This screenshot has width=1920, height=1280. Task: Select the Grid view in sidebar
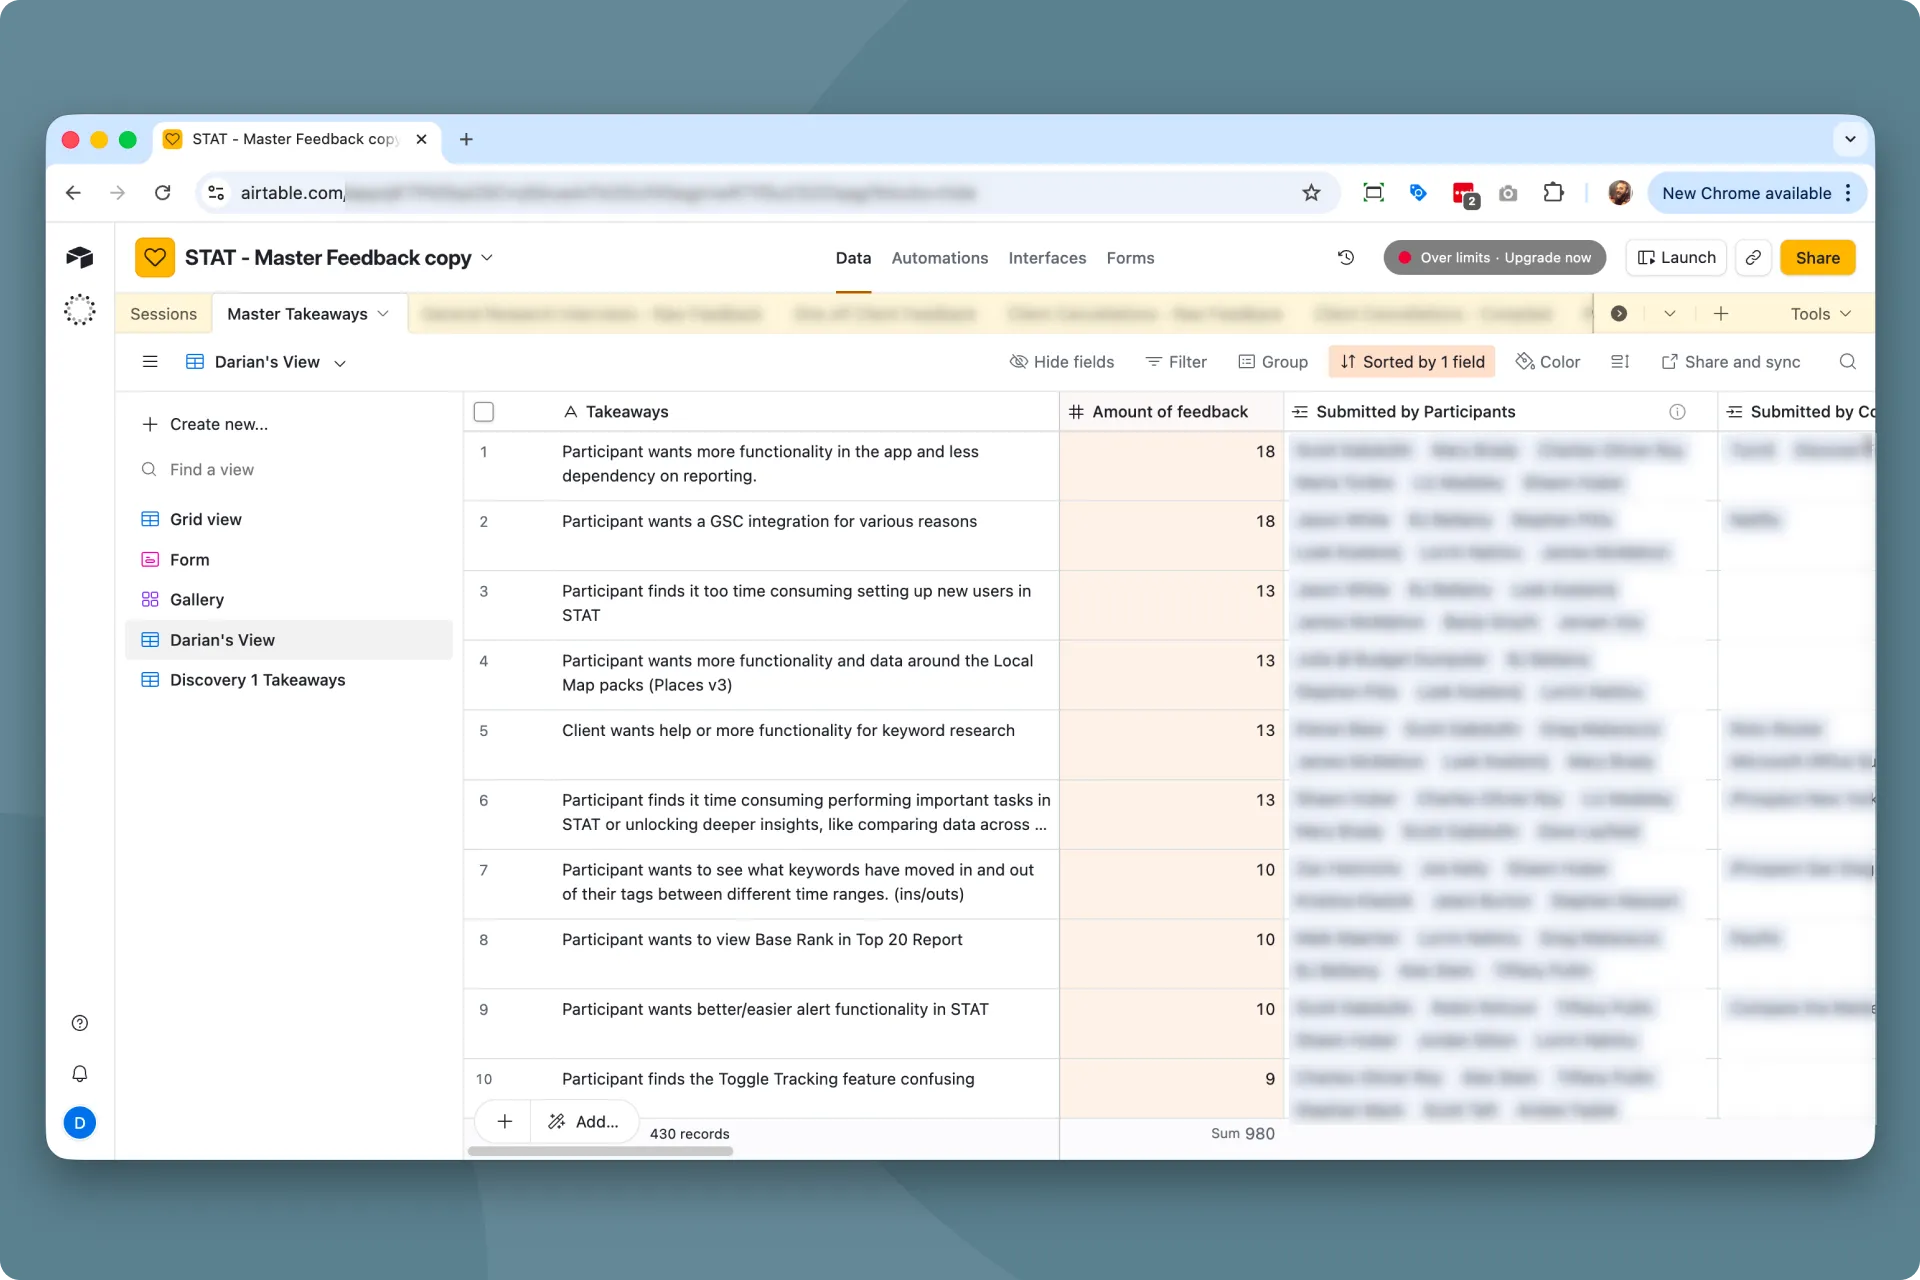289,519
